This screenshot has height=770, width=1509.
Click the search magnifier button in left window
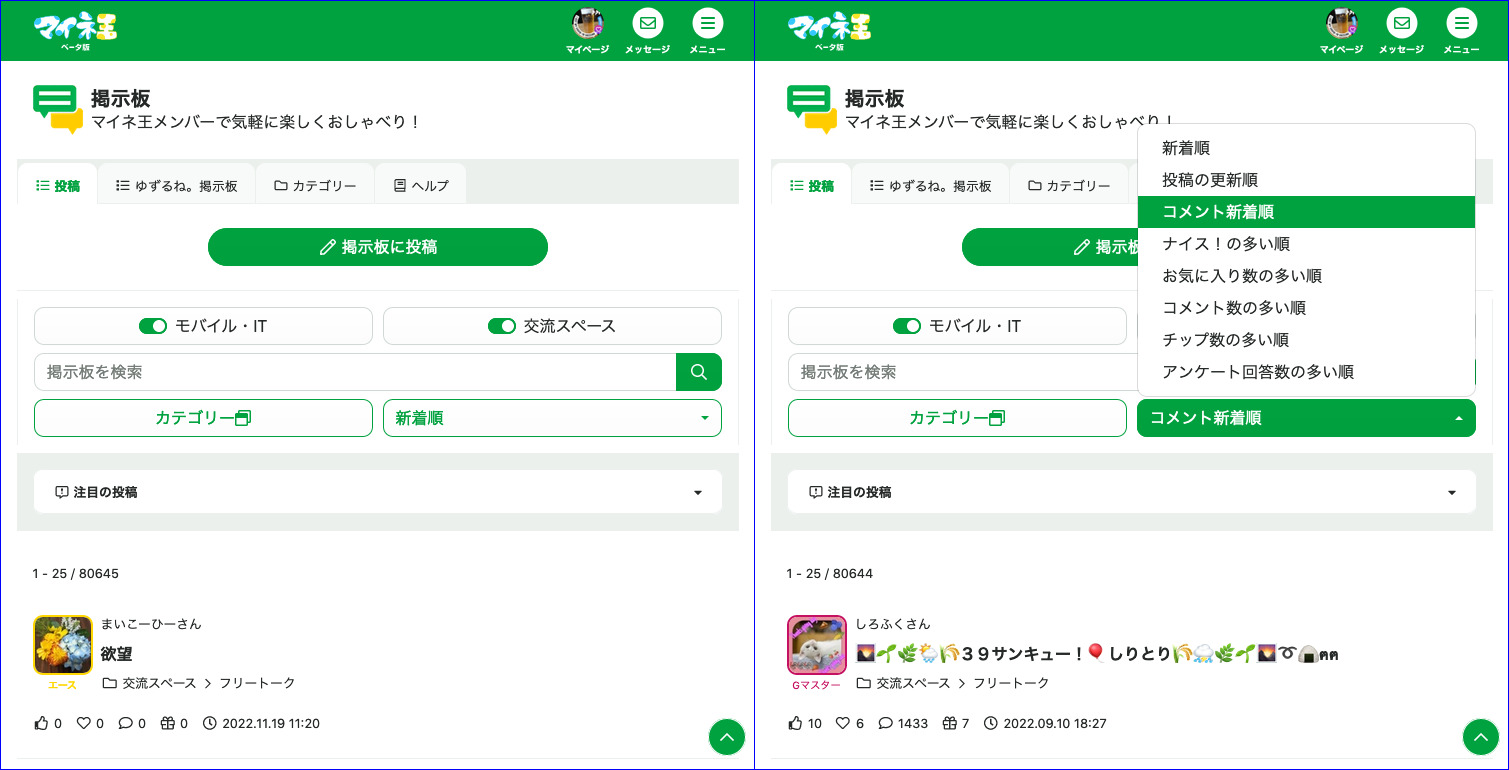pyautogui.click(x=699, y=372)
